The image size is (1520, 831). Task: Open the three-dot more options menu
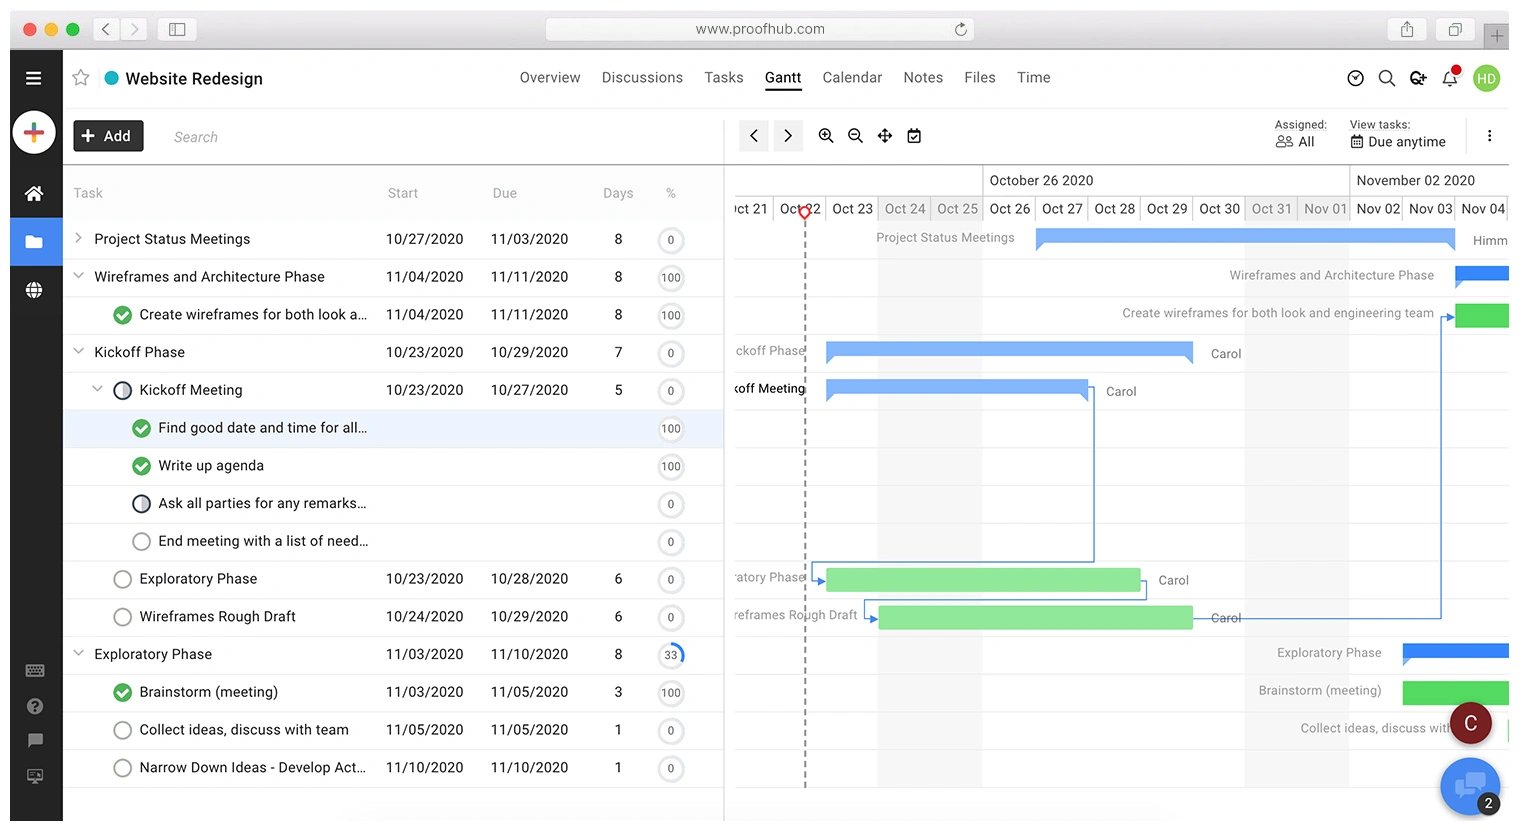1489,136
